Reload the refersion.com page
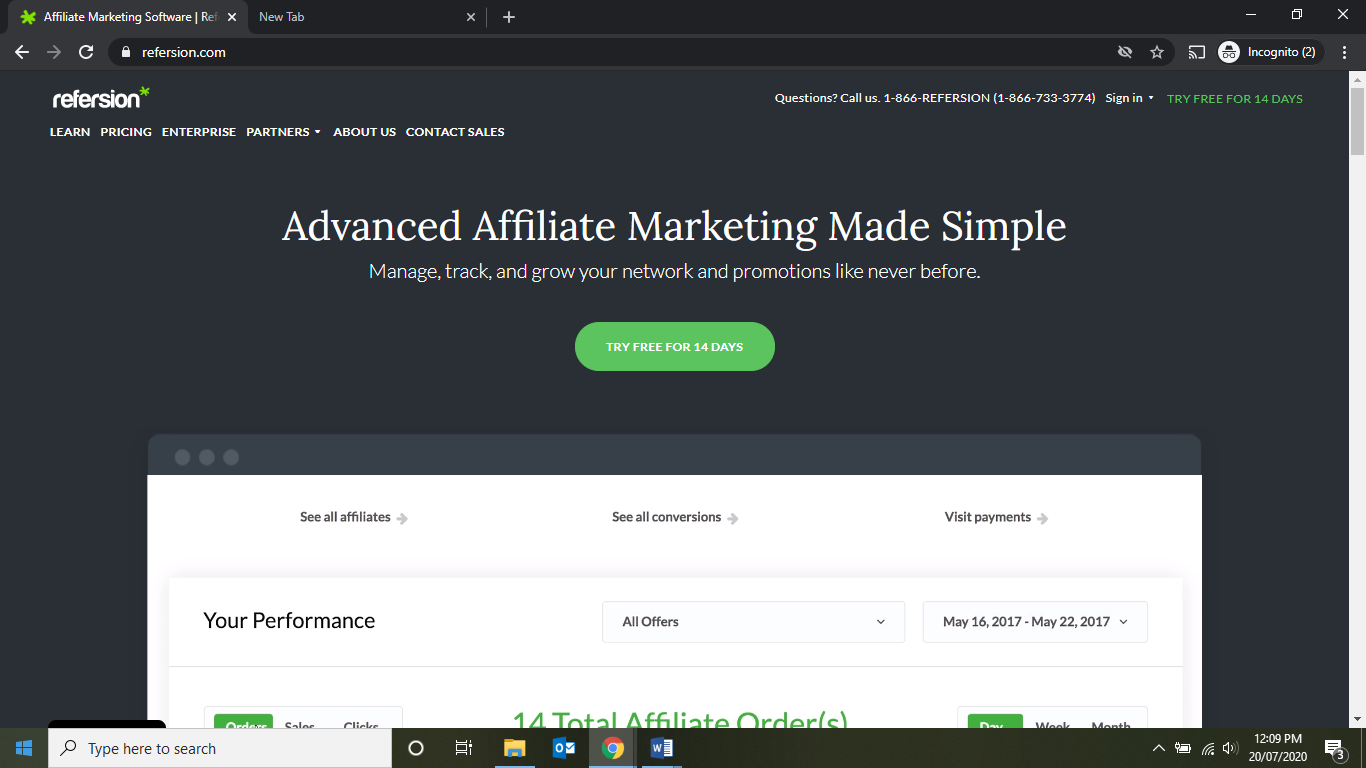1366x768 pixels. pos(86,52)
